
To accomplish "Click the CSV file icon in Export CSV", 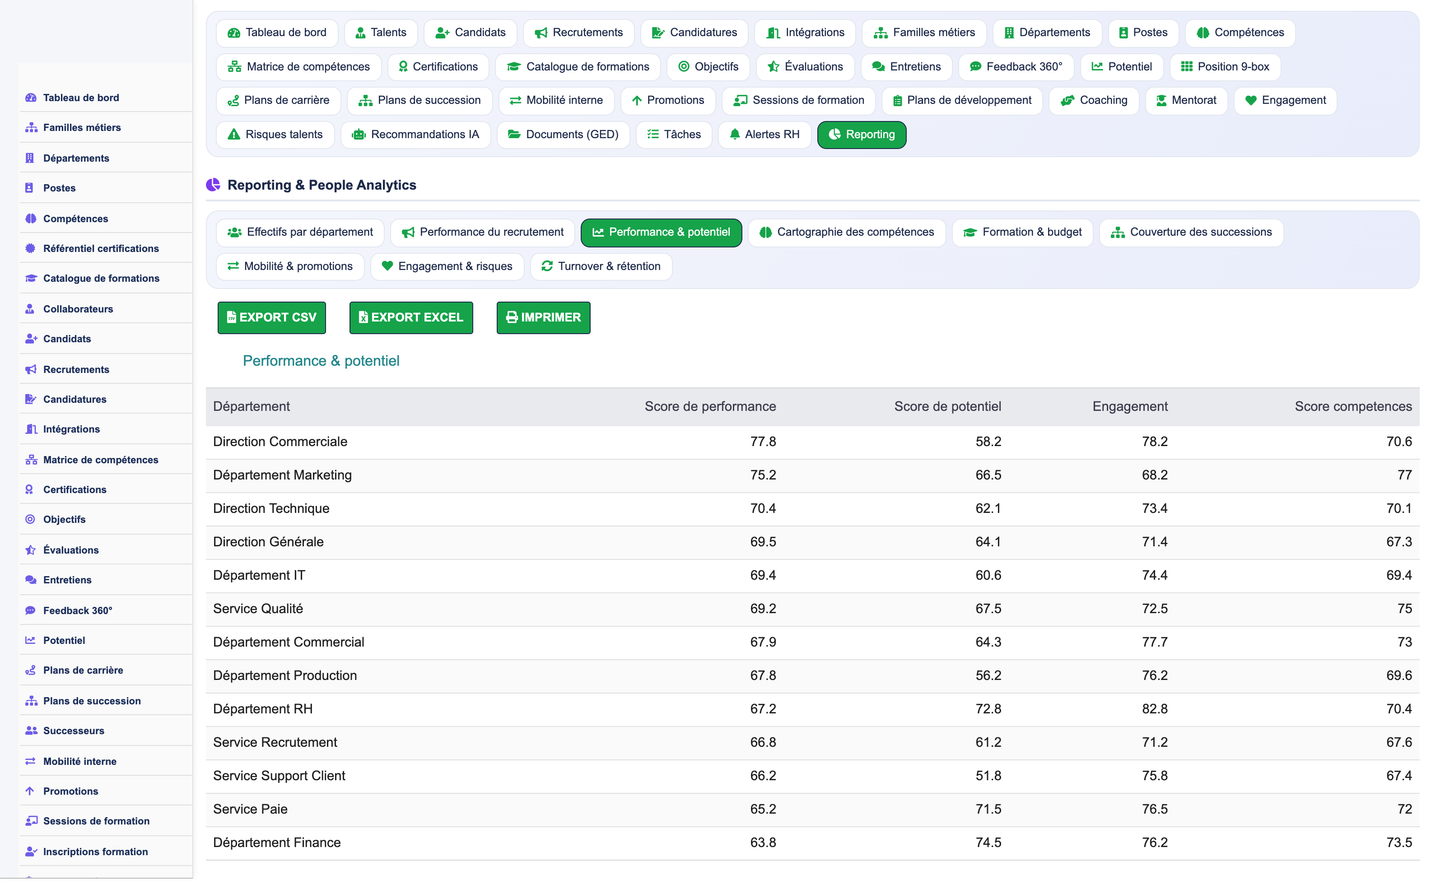I will pos(231,317).
